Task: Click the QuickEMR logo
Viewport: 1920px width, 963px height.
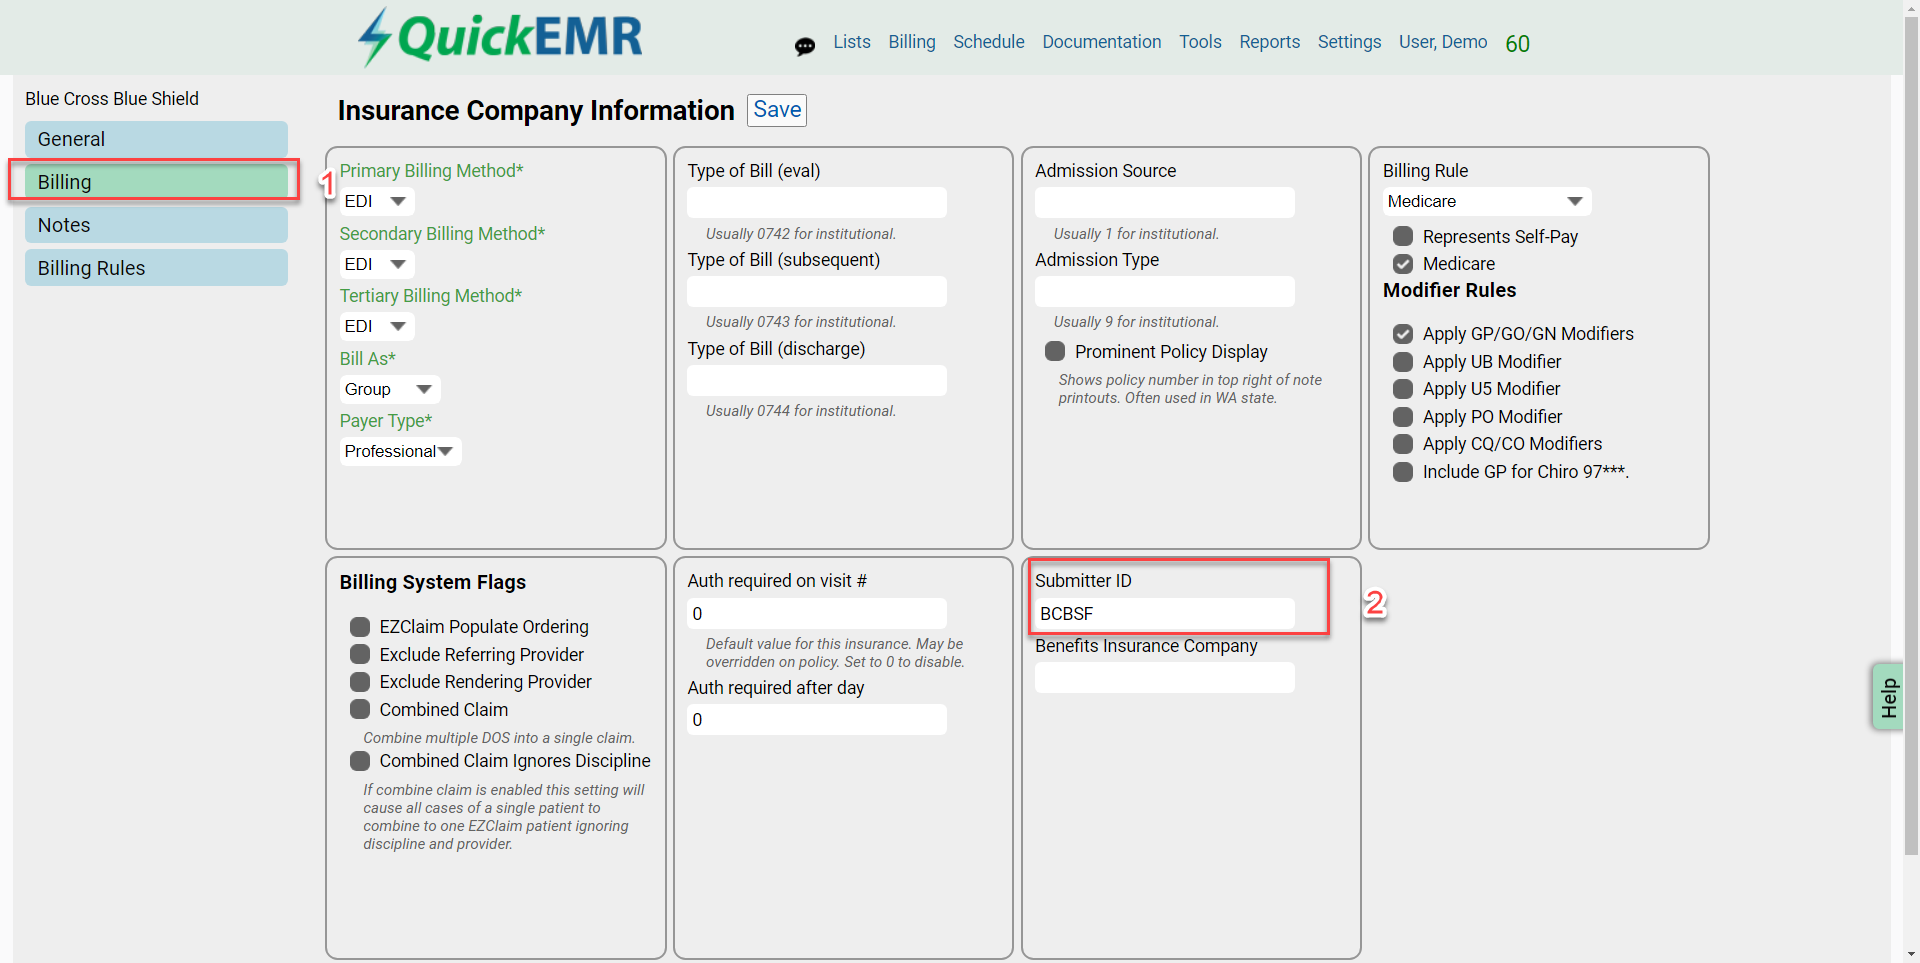Action: point(500,37)
